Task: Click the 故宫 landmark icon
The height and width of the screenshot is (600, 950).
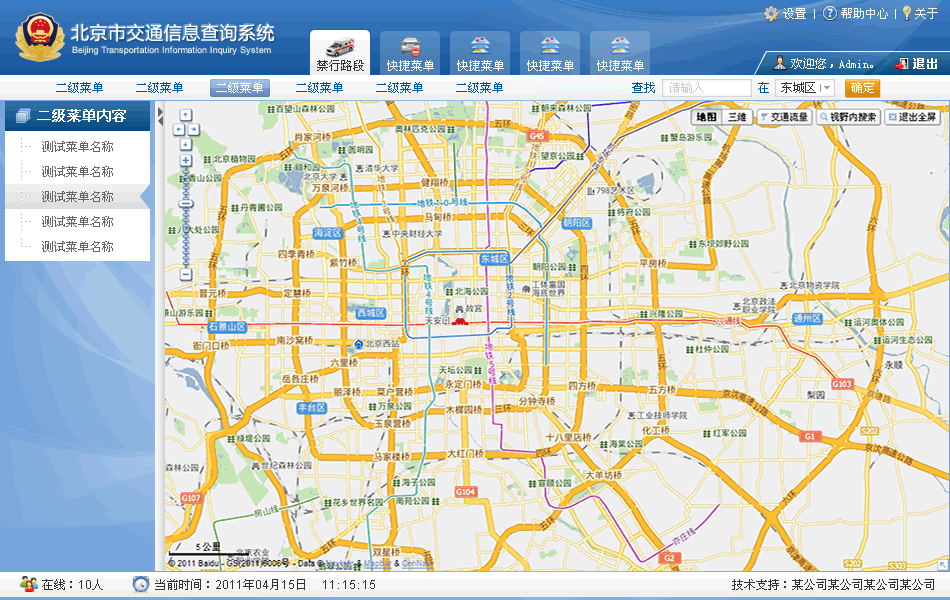Action: [x=459, y=309]
